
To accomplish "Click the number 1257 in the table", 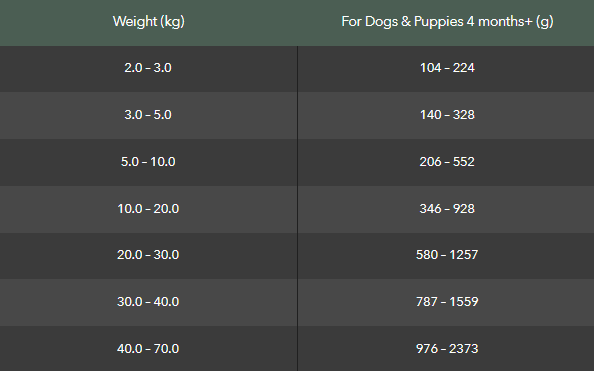I will coord(464,255).
